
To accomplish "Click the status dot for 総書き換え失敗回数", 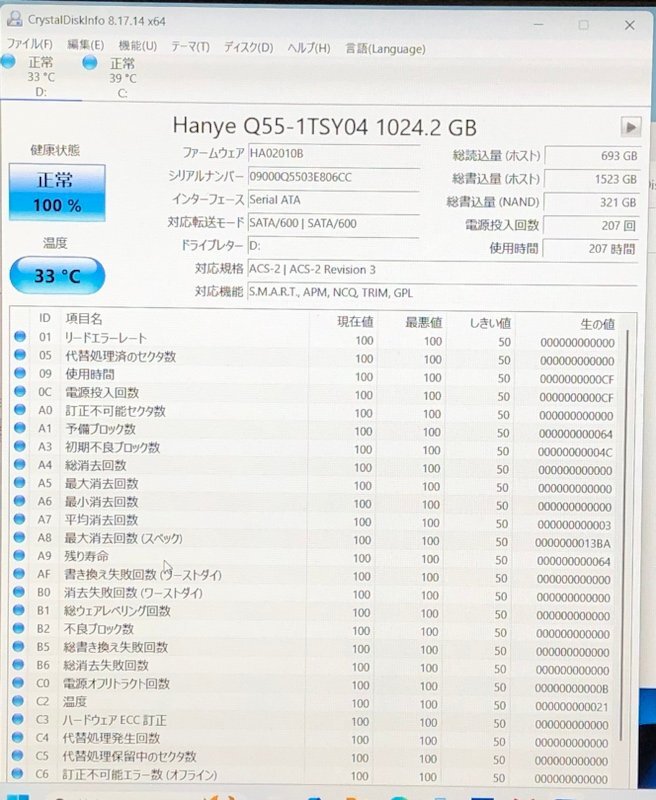I will coord(18,646).
